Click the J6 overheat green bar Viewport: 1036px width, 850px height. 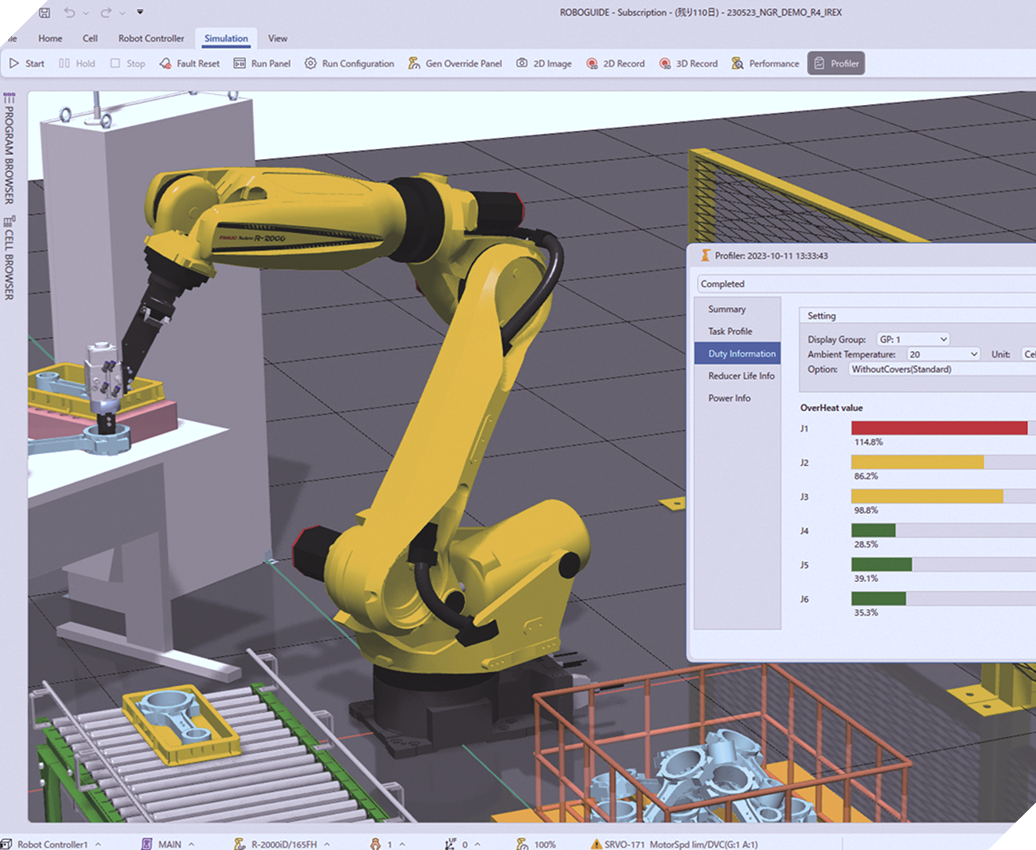[x=878, y=599]
